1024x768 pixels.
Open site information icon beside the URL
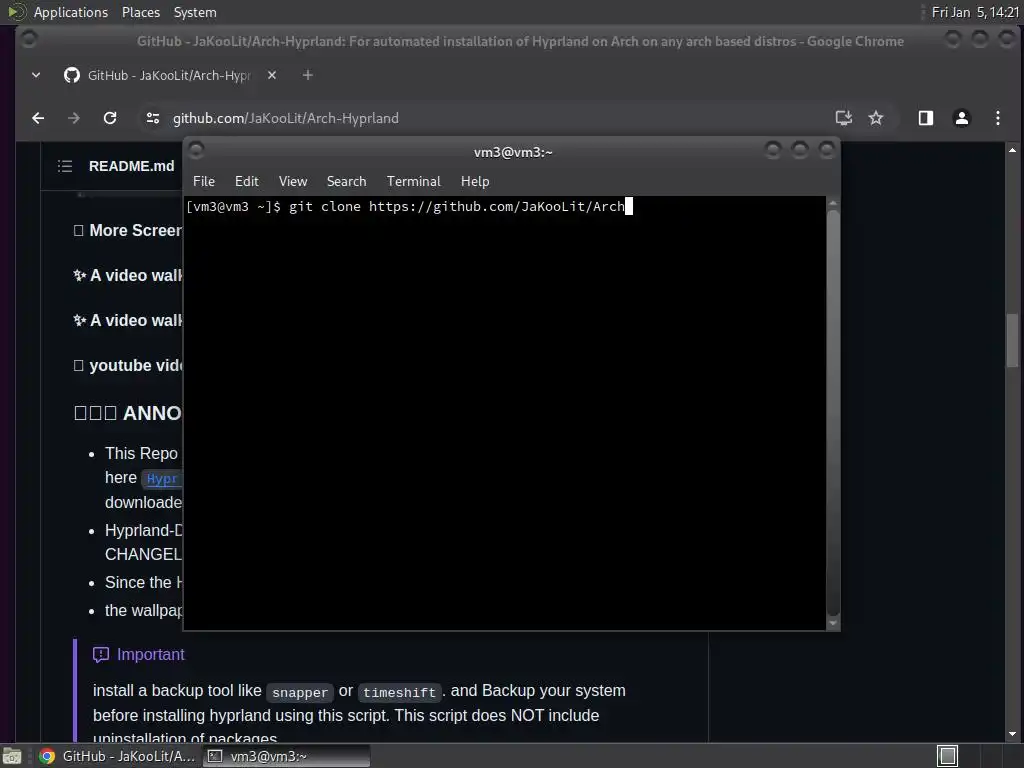pyautogui.click(x=153, y=118)
